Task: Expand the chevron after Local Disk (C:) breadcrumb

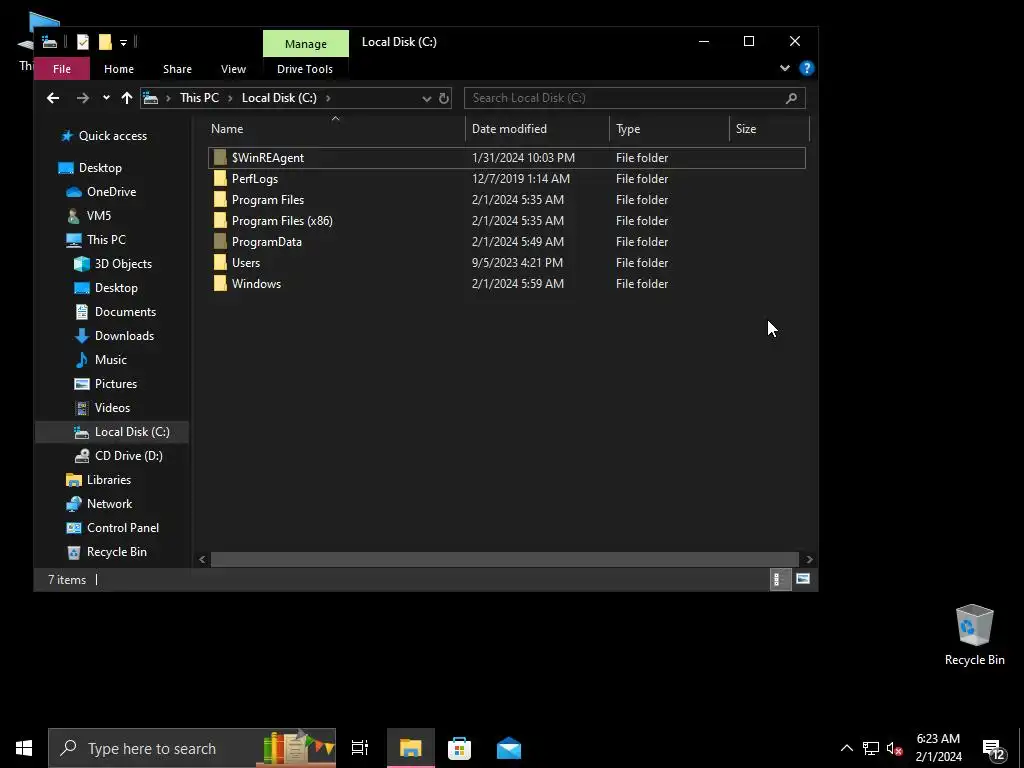Action: (x=328, y=98)
